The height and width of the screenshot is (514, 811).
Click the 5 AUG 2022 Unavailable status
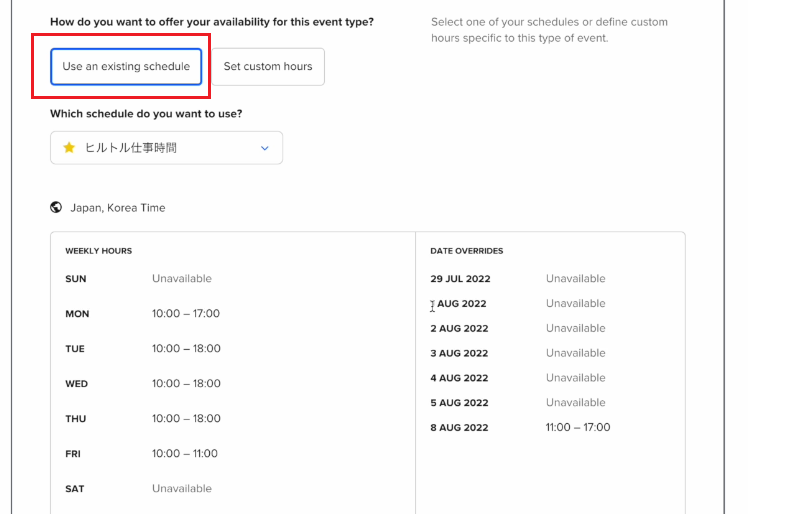(x=575, y=403)
